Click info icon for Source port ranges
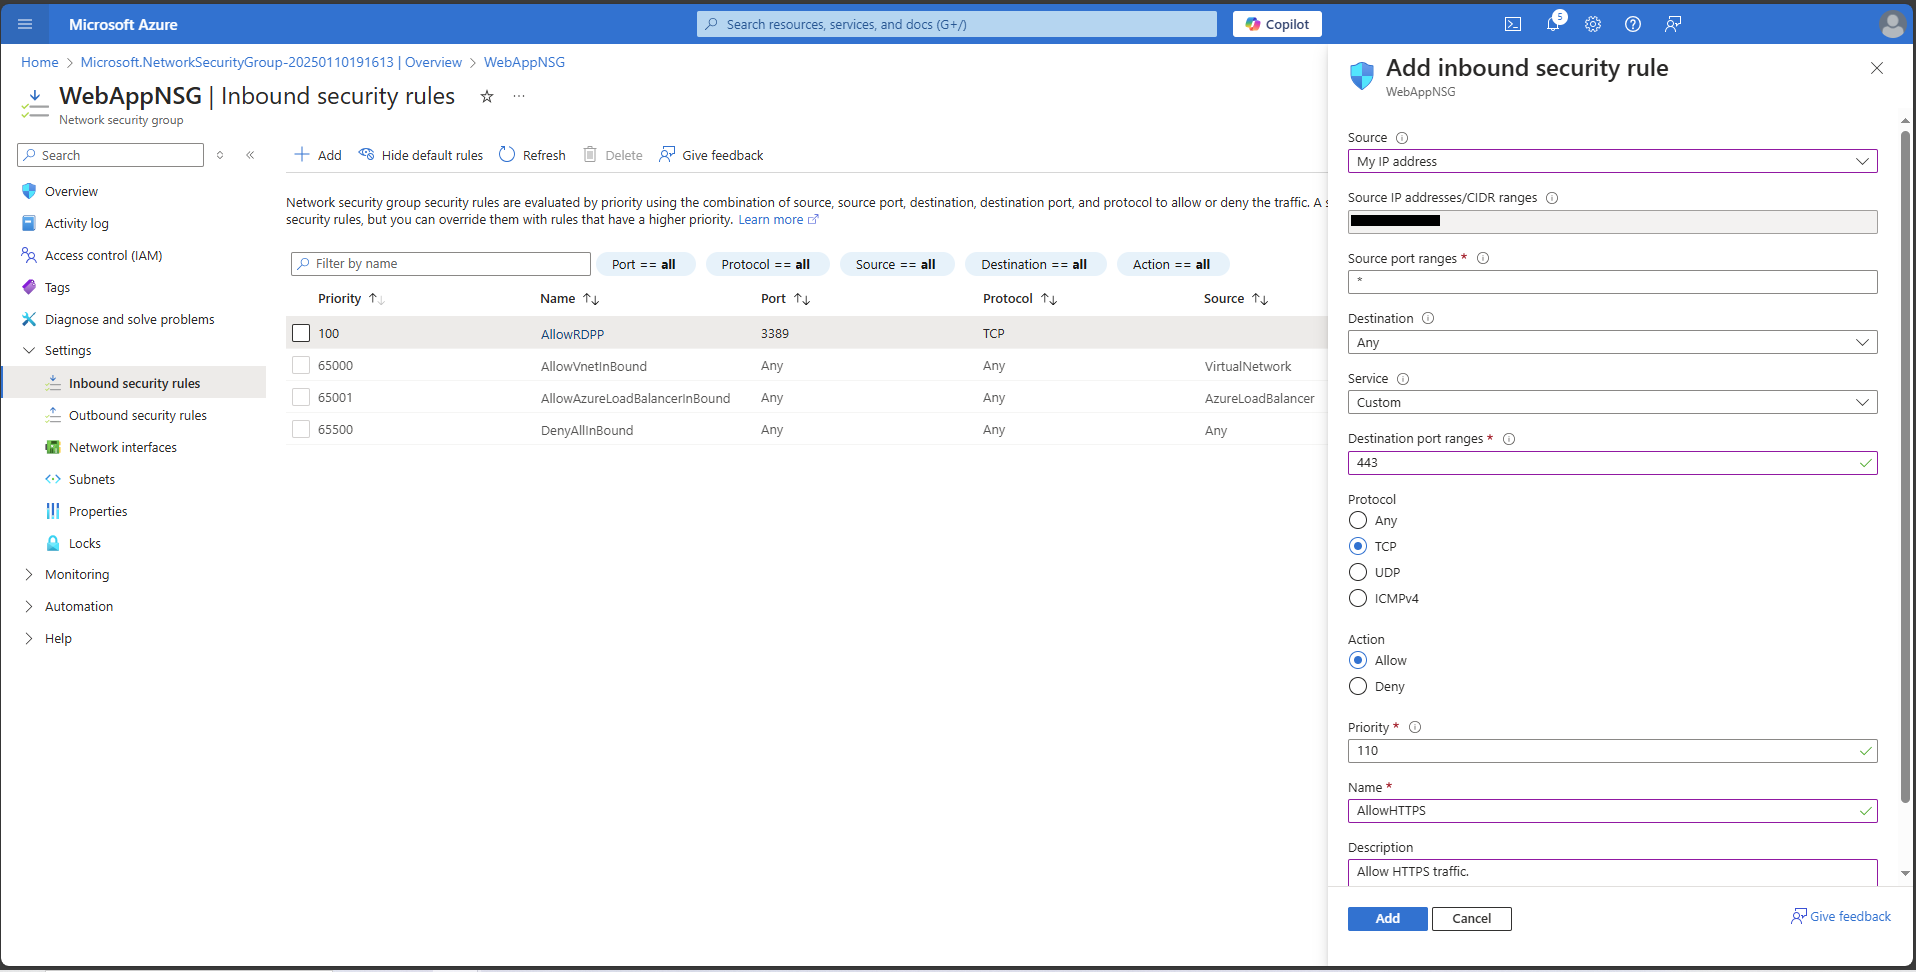1916x972 pixels. [x=1483, y=258]
